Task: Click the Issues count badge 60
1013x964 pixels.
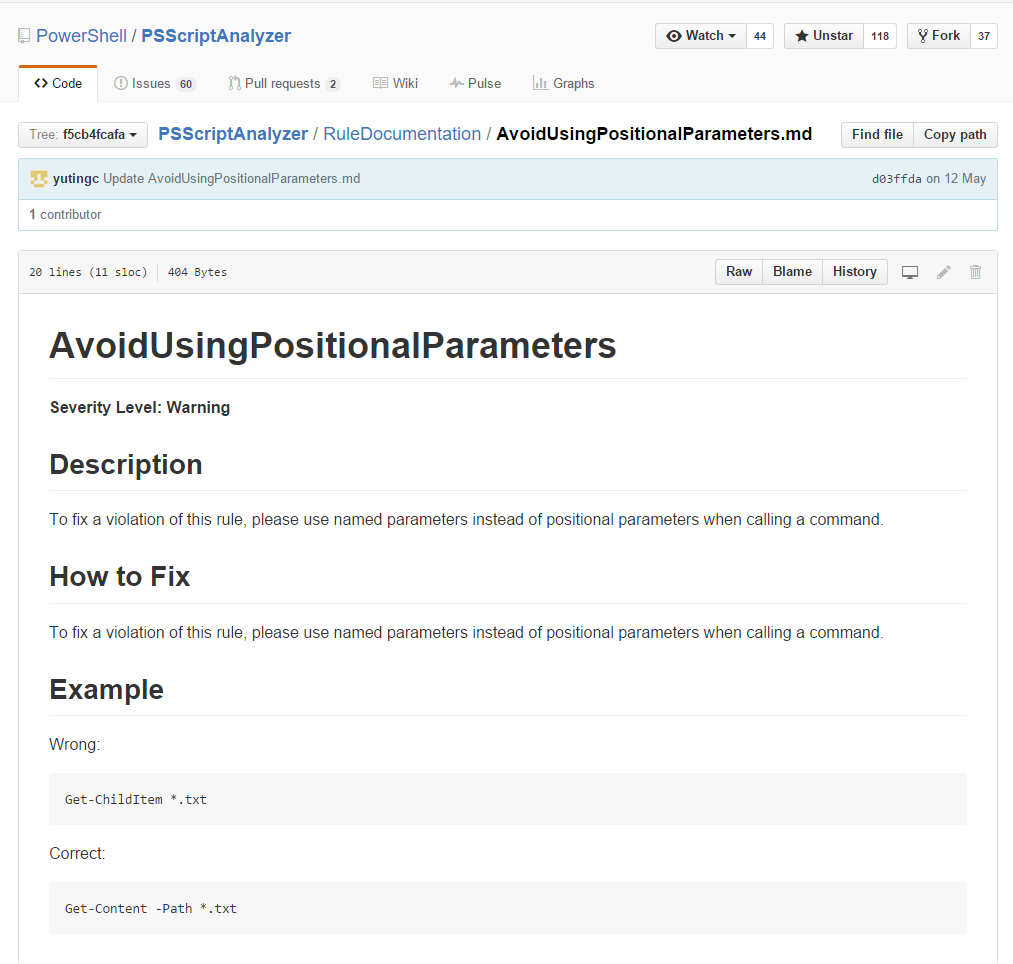Action: [186, 84]
